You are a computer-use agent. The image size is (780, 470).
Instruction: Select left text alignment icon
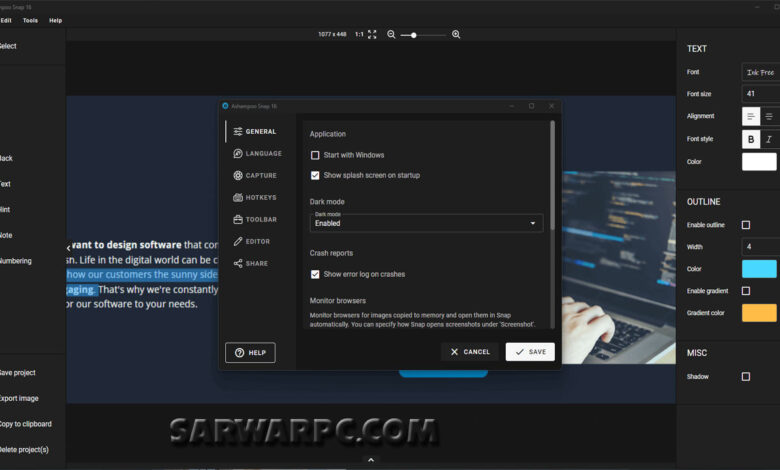click(751, 116)
